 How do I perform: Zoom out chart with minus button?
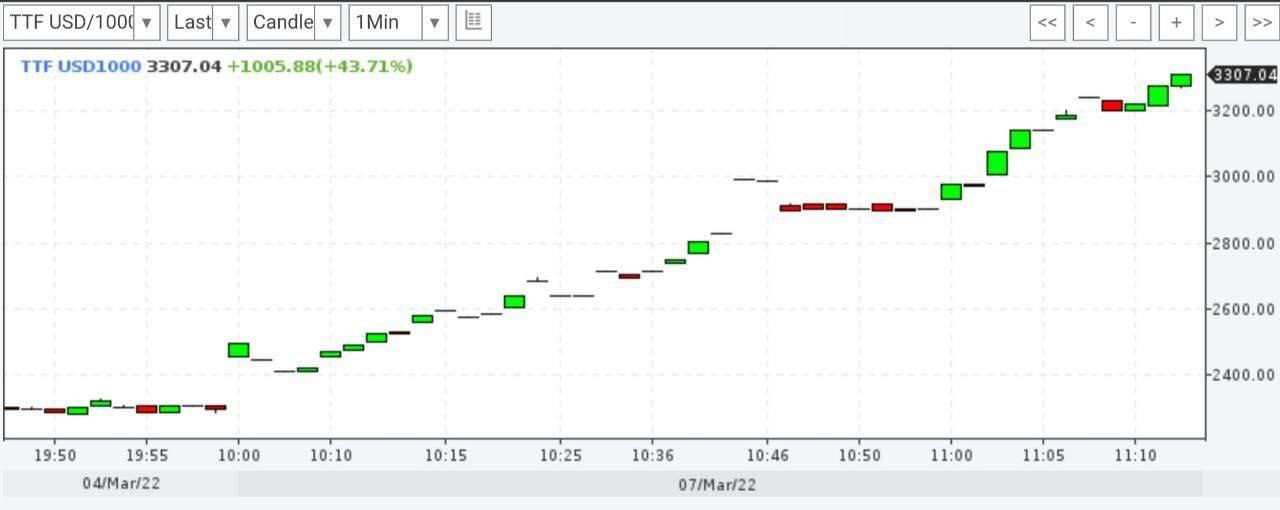[x=1133, y=22]
